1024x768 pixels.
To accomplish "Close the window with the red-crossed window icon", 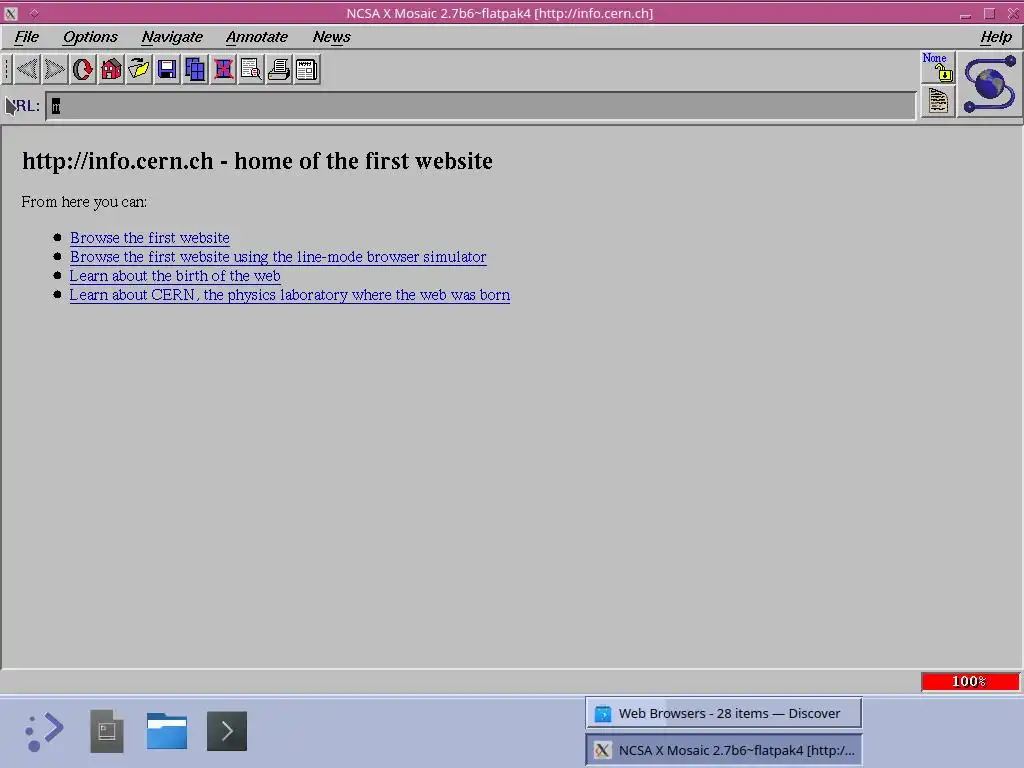I will click(x=223, y=69).
